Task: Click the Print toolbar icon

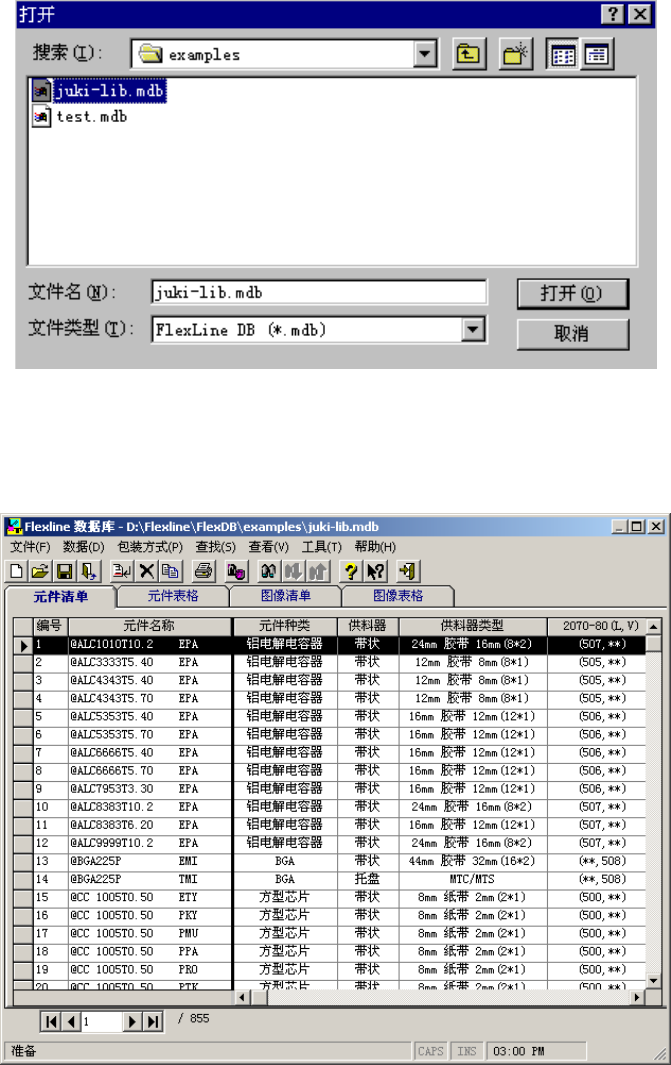Action: (203, 571)
